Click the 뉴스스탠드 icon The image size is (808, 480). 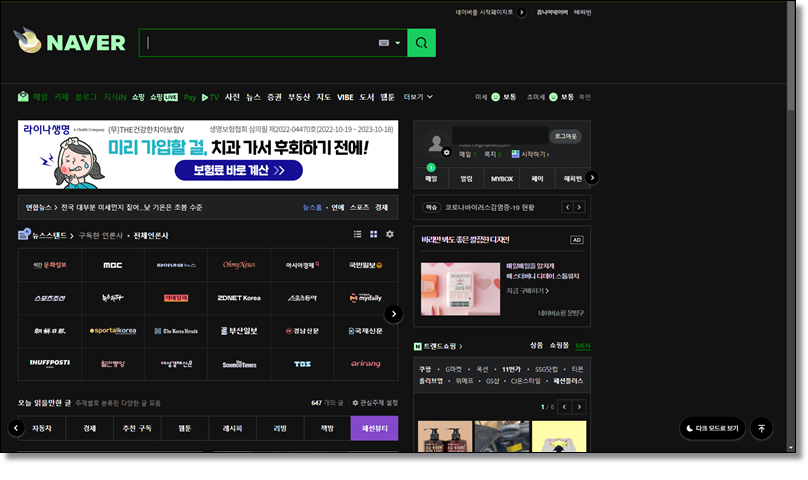24,234
